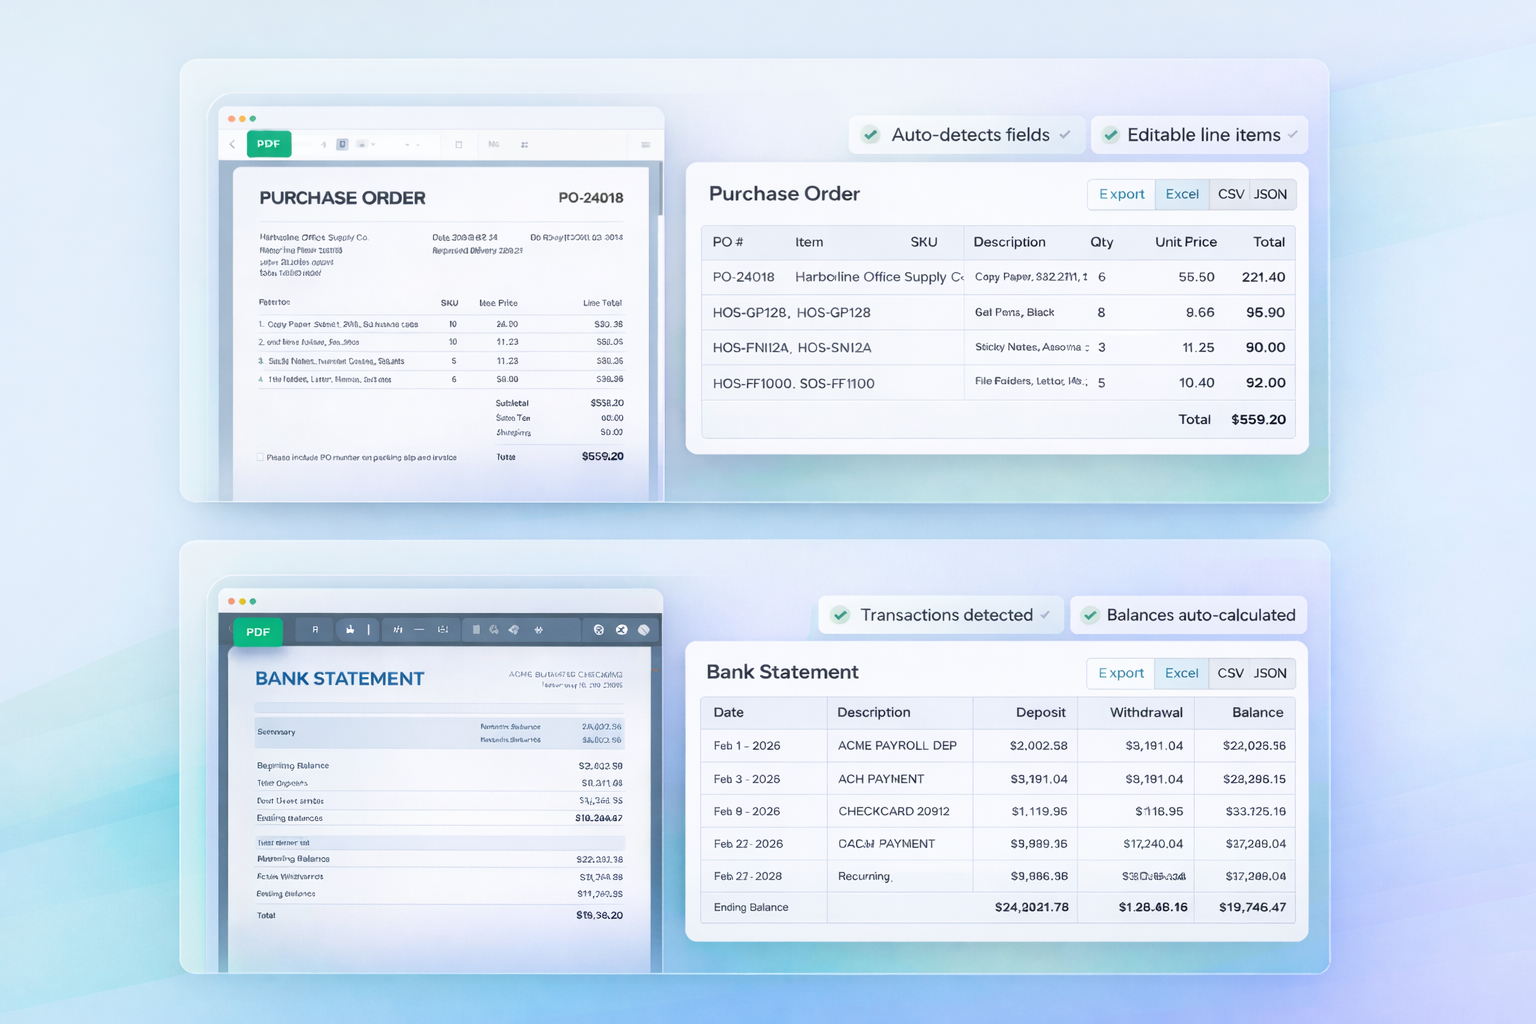Click the green PDF badge on the purchase order
Screen dimensions: 1536x1024
(x=268, y=143)
